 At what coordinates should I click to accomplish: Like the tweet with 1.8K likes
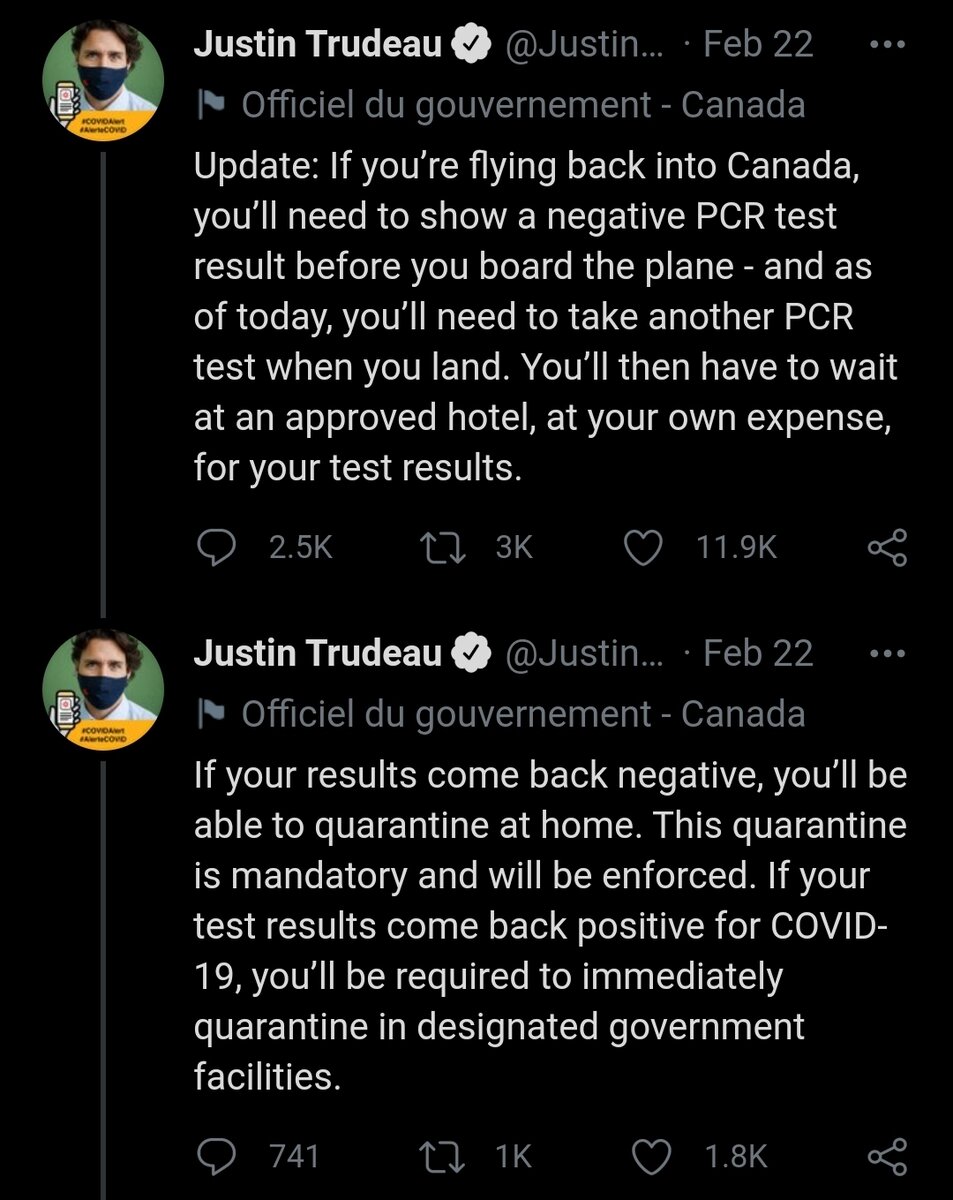pyautogui.click(x=652, y=1157)
